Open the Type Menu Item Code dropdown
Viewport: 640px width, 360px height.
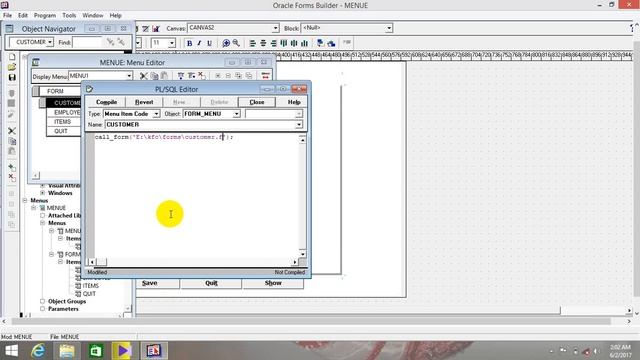click(x=156, y=114)
